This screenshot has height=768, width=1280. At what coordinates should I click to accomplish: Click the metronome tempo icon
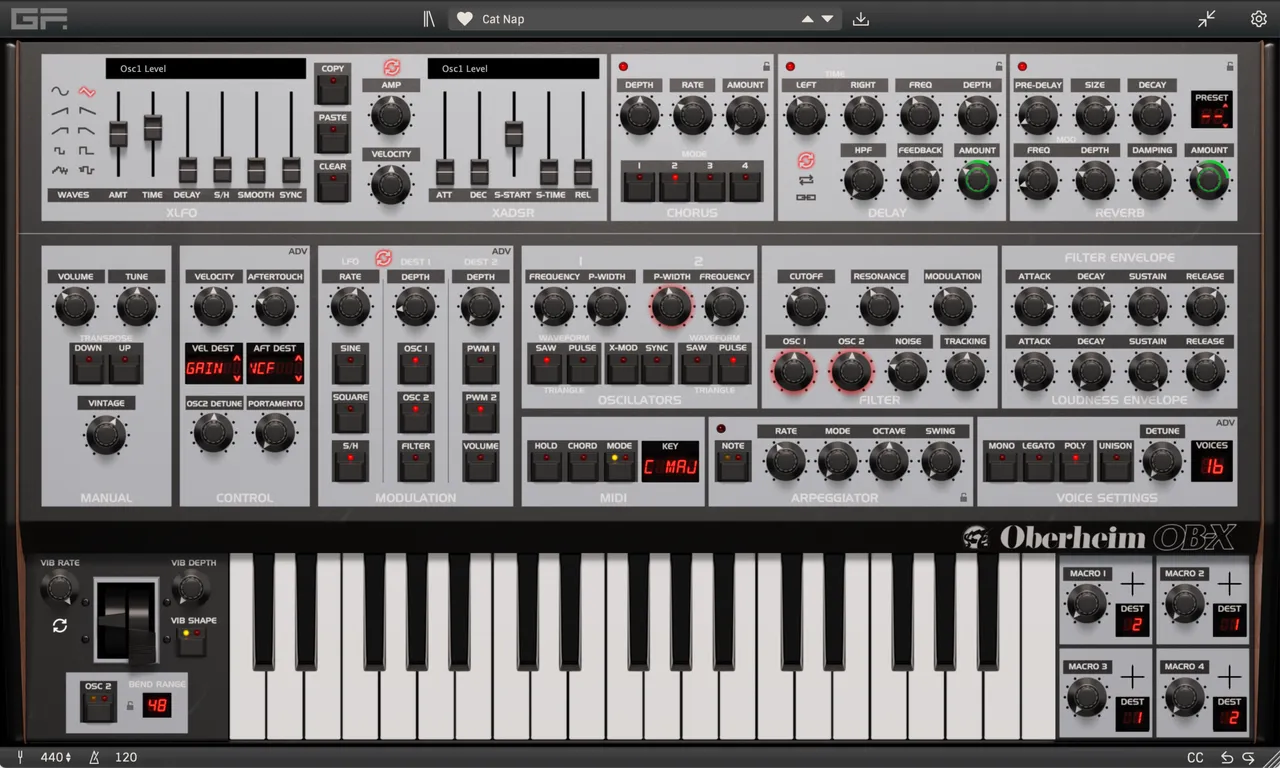95,757
